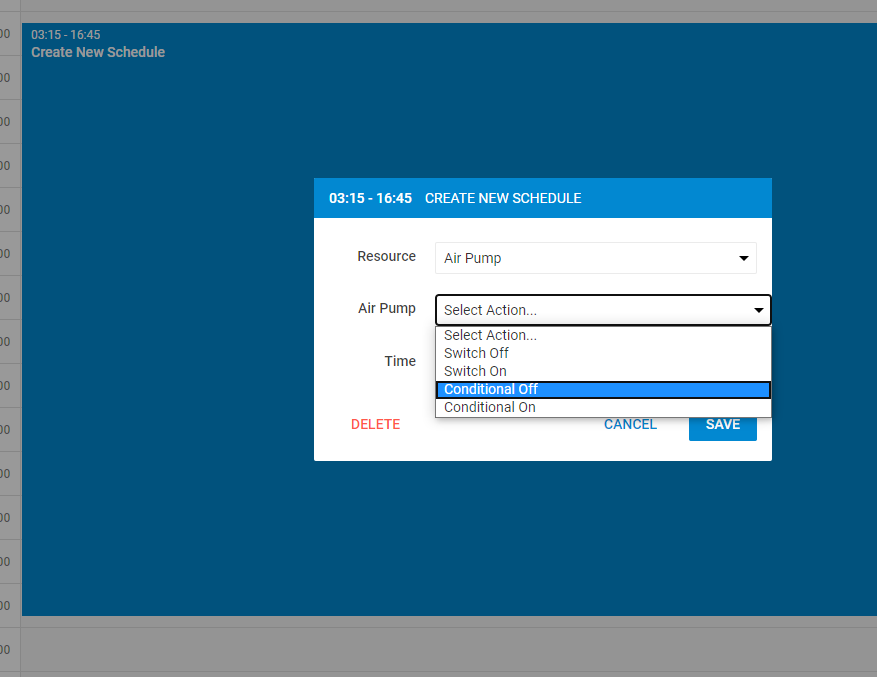Click the empty calendar slot below the blue event

448,649
